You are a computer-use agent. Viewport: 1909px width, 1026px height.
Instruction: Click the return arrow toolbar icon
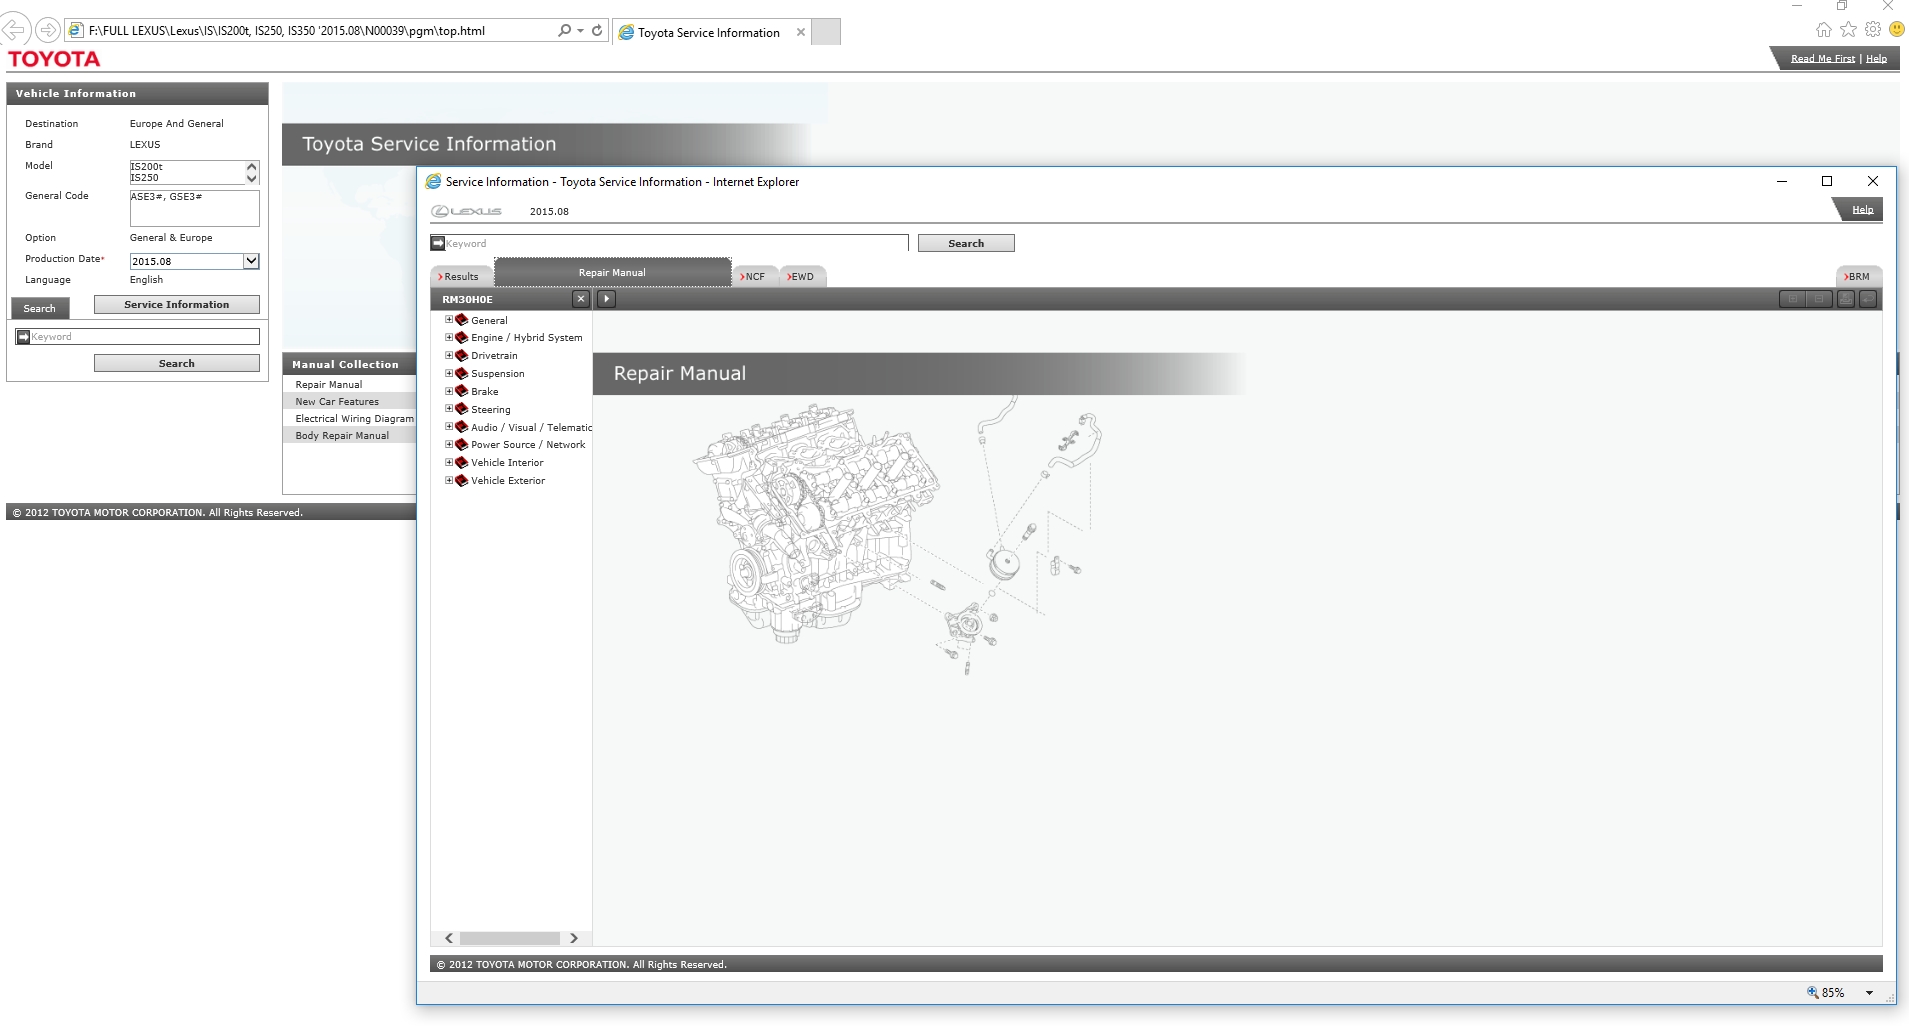[x=1867, y=299]
